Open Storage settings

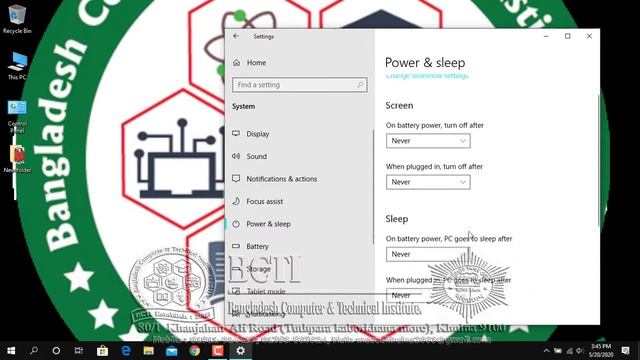(258, 269)
